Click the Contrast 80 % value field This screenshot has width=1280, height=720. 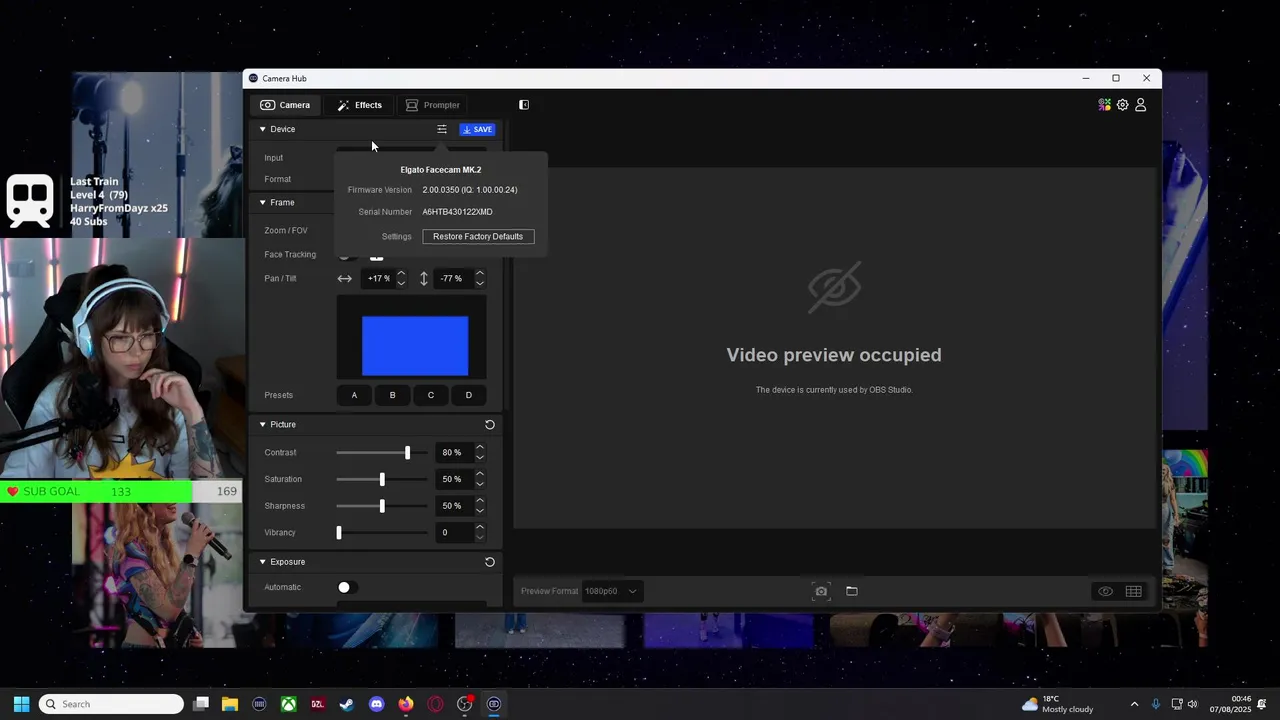click(x=452, y=453)
